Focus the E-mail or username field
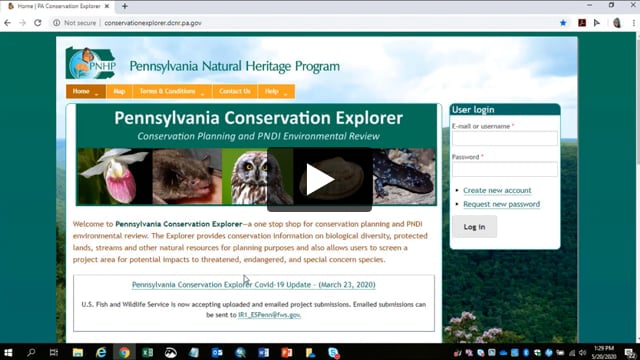 pos(504,138)
